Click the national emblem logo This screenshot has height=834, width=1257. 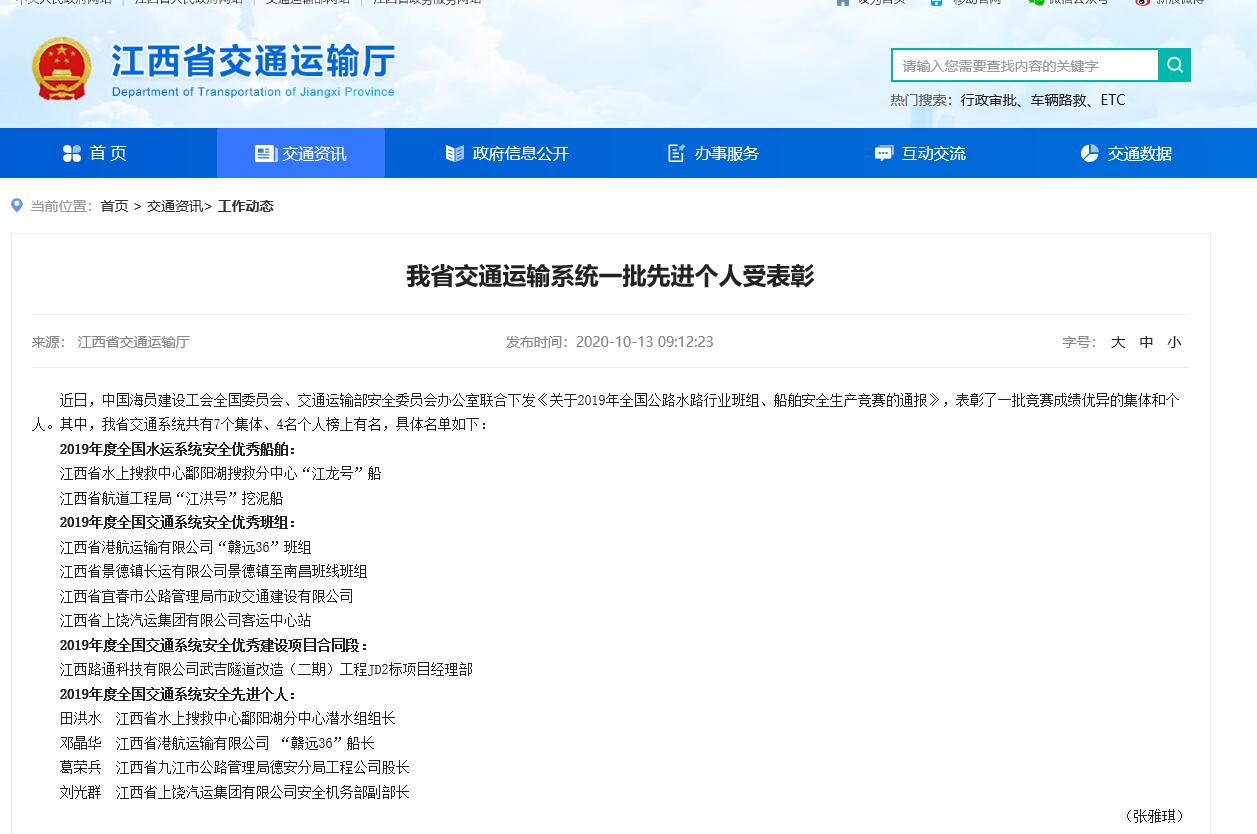click(62, 69)
